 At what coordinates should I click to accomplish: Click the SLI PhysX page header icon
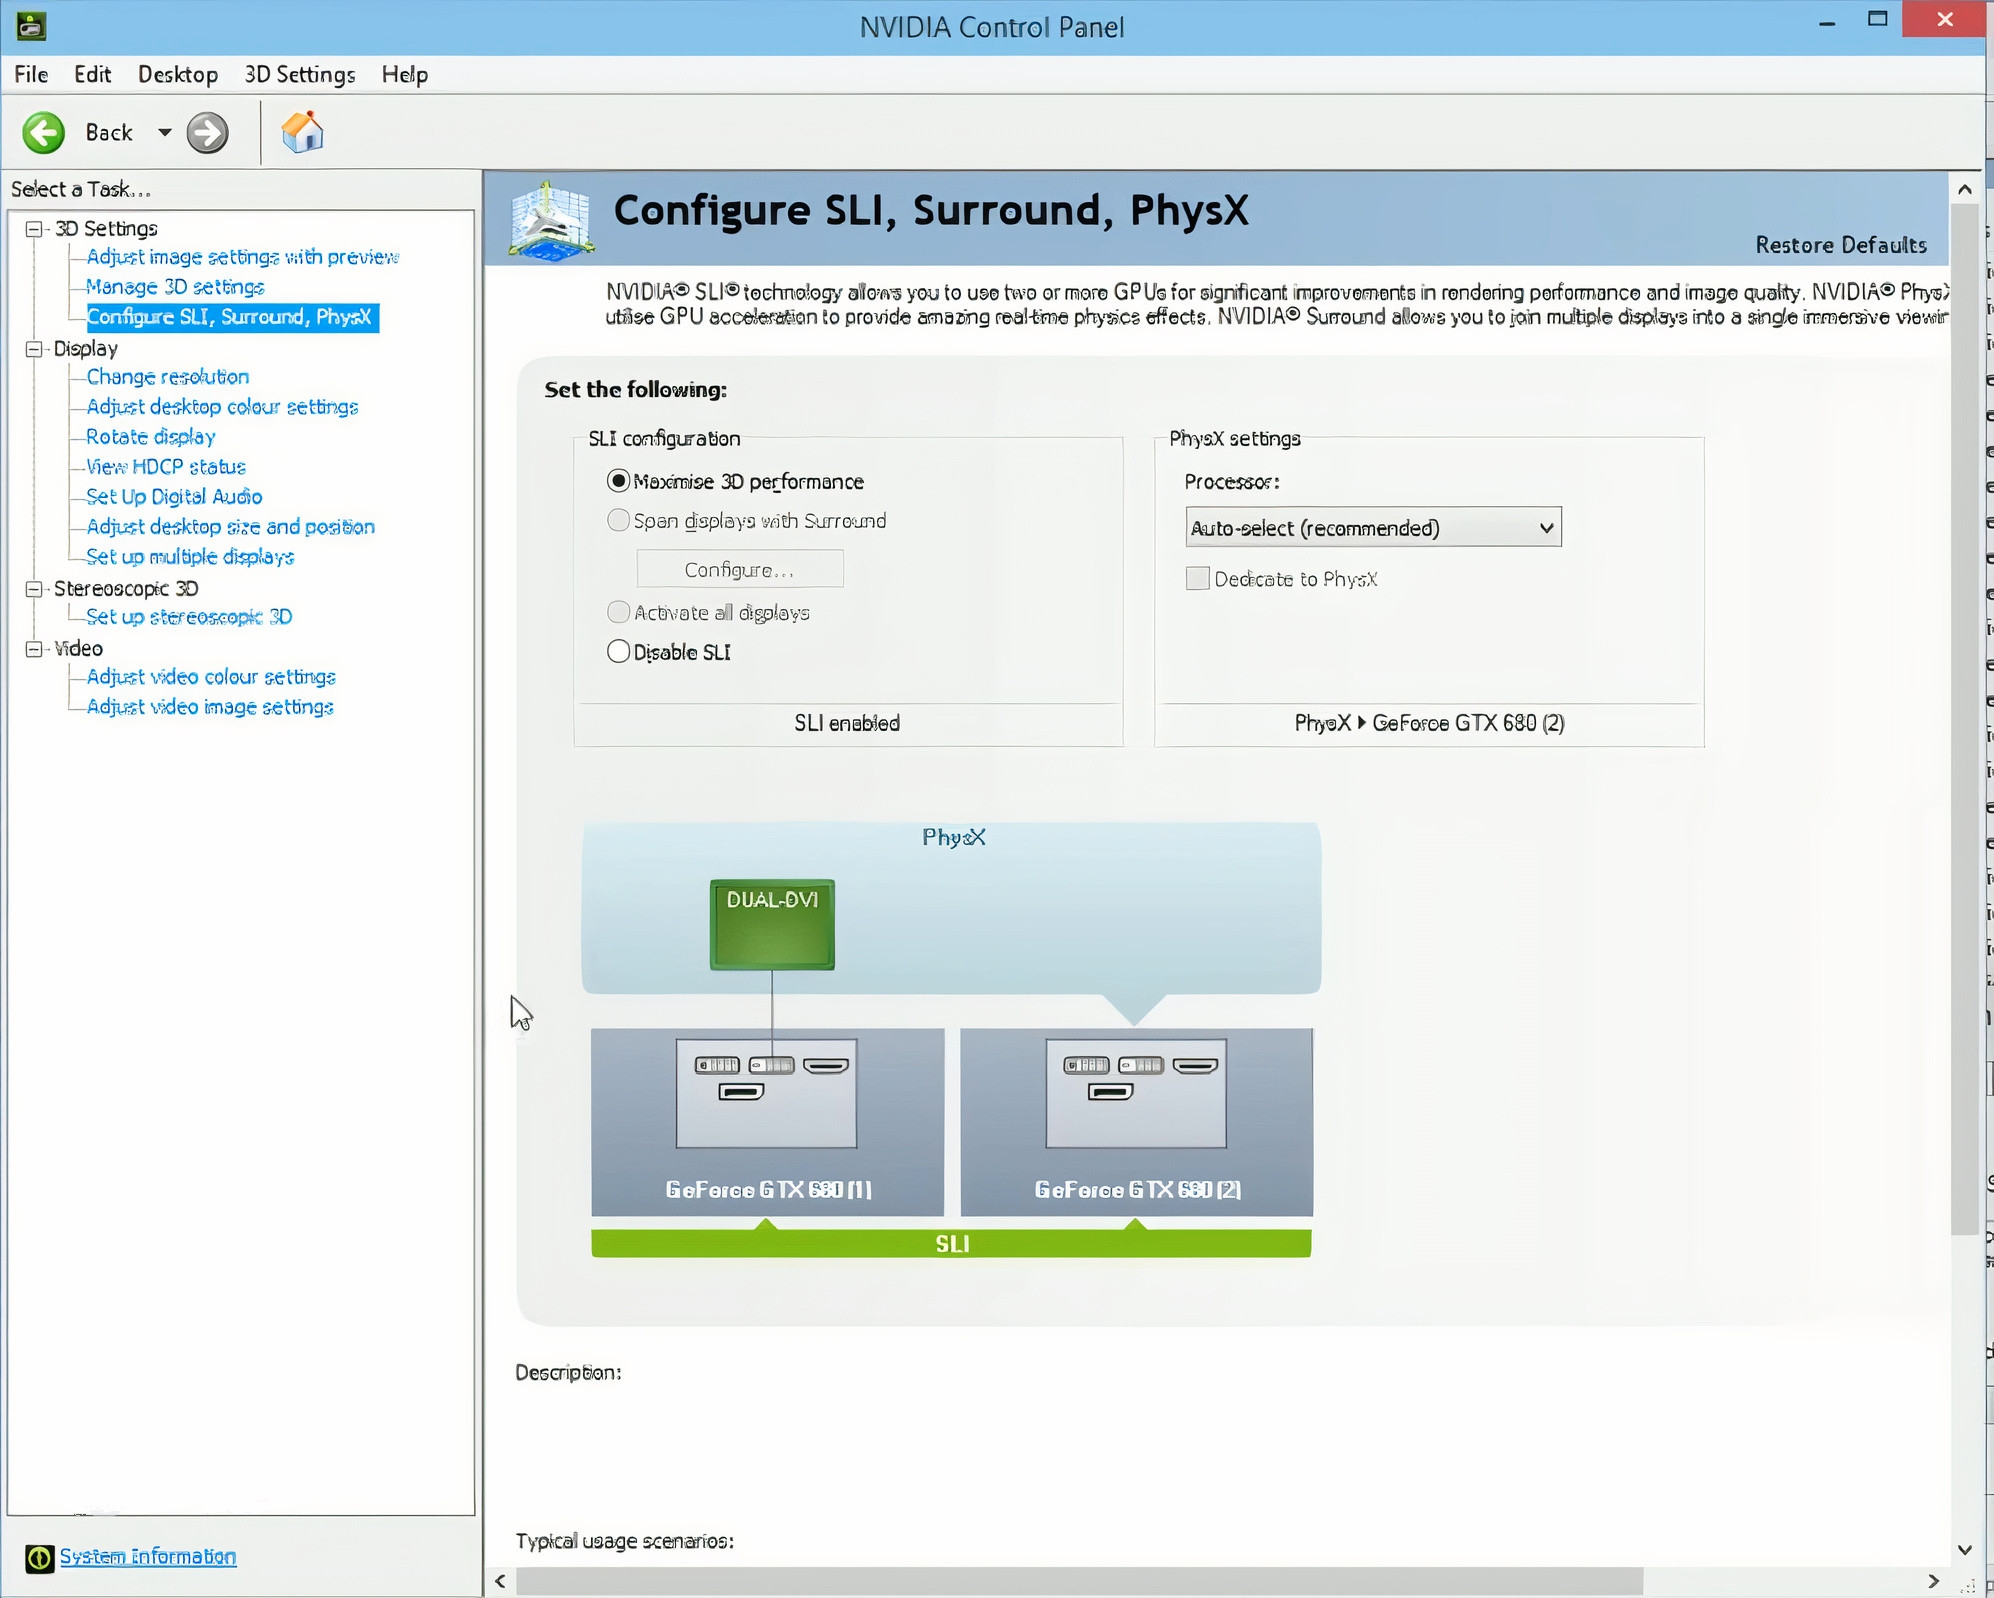coord(550,220)
